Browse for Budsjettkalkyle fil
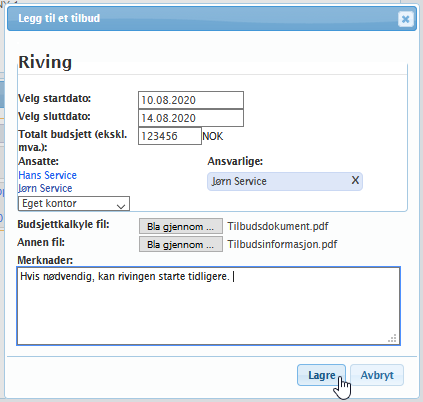The width and height of the screenshot is (423, 402). (181, 226)
